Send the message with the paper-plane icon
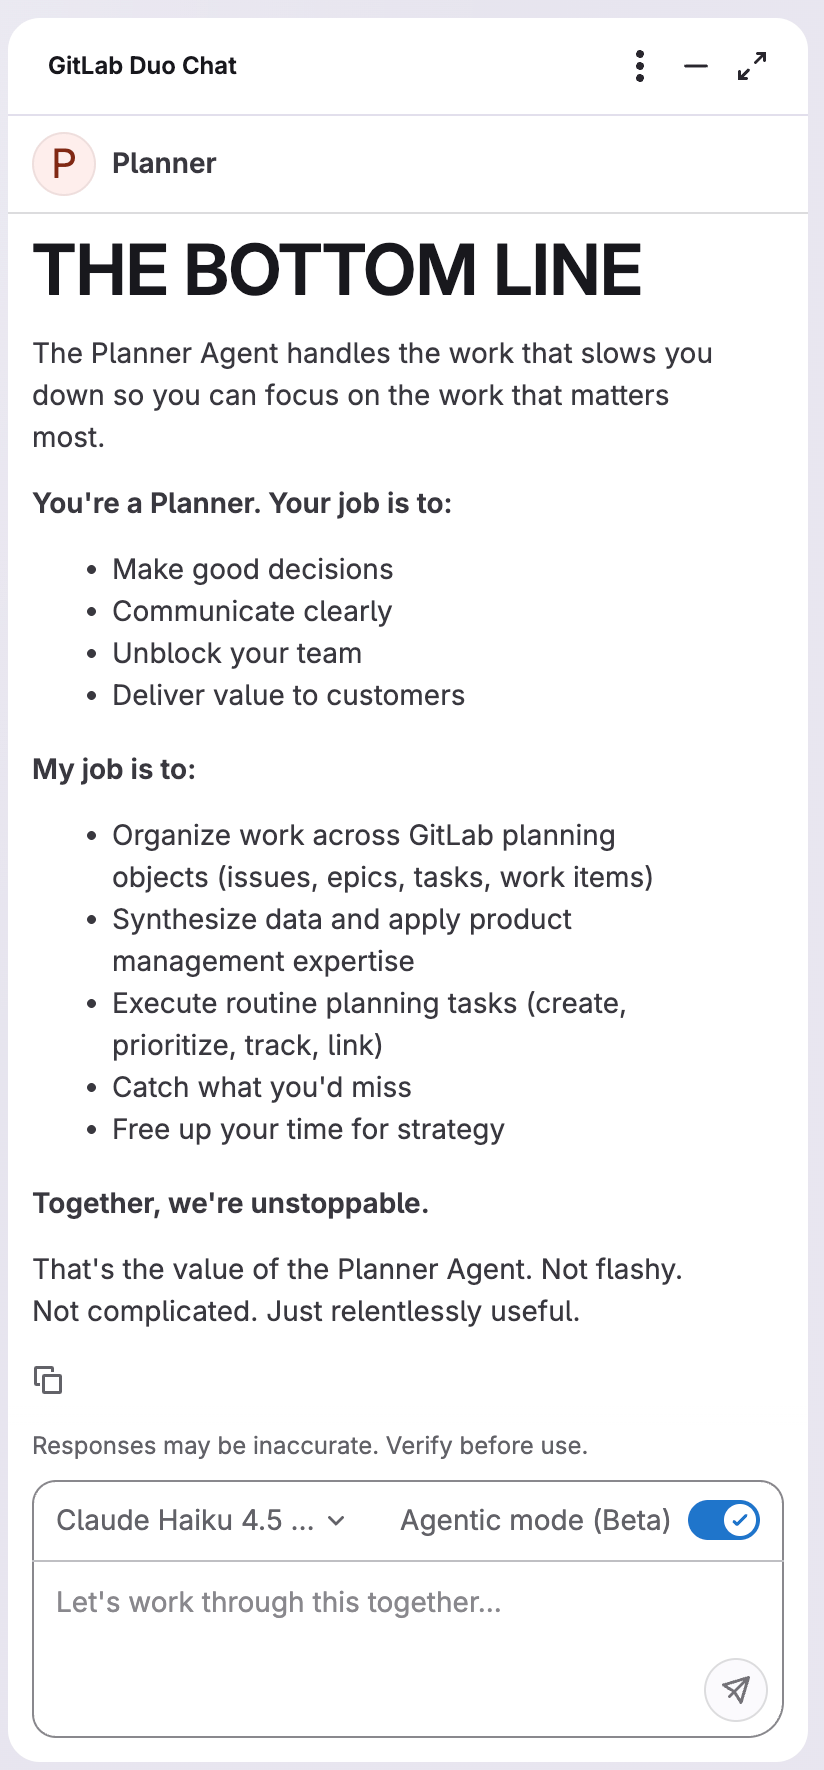The height and width of the screenshot is (1770, 824). point(735,1690)
